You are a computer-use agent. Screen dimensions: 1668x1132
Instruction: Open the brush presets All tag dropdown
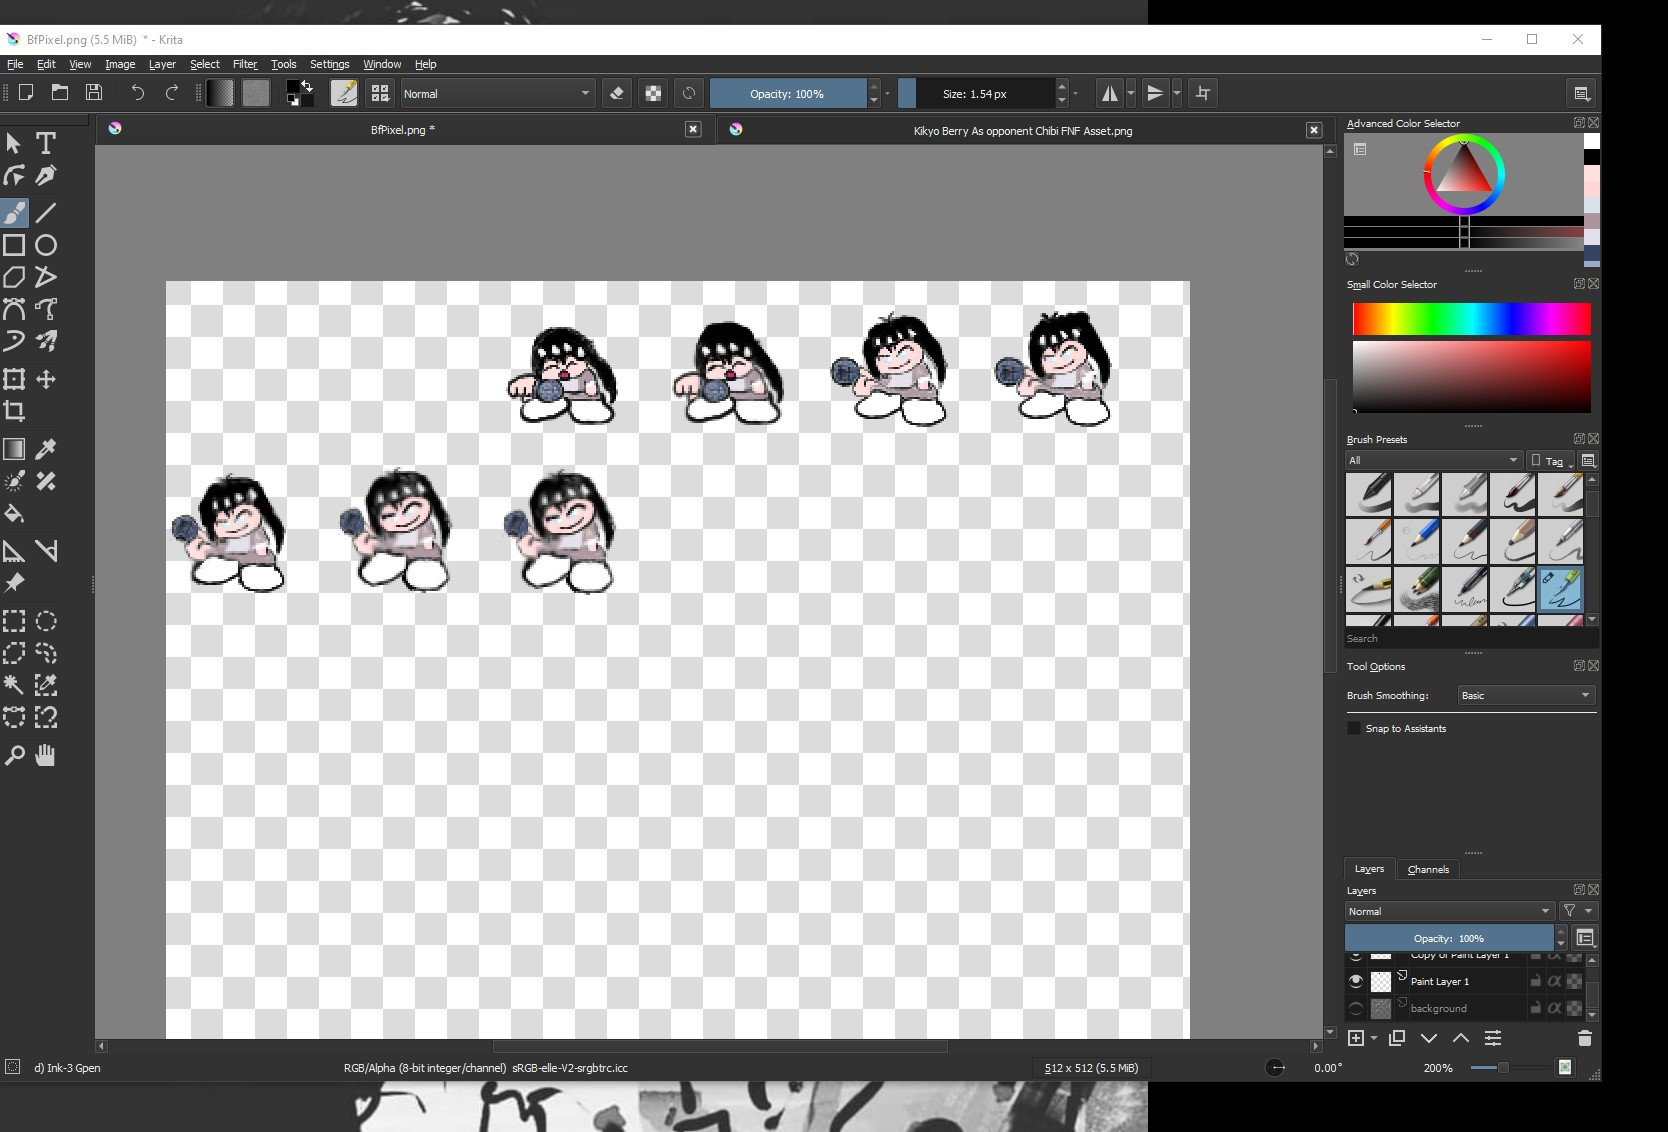coord(1432,460)
